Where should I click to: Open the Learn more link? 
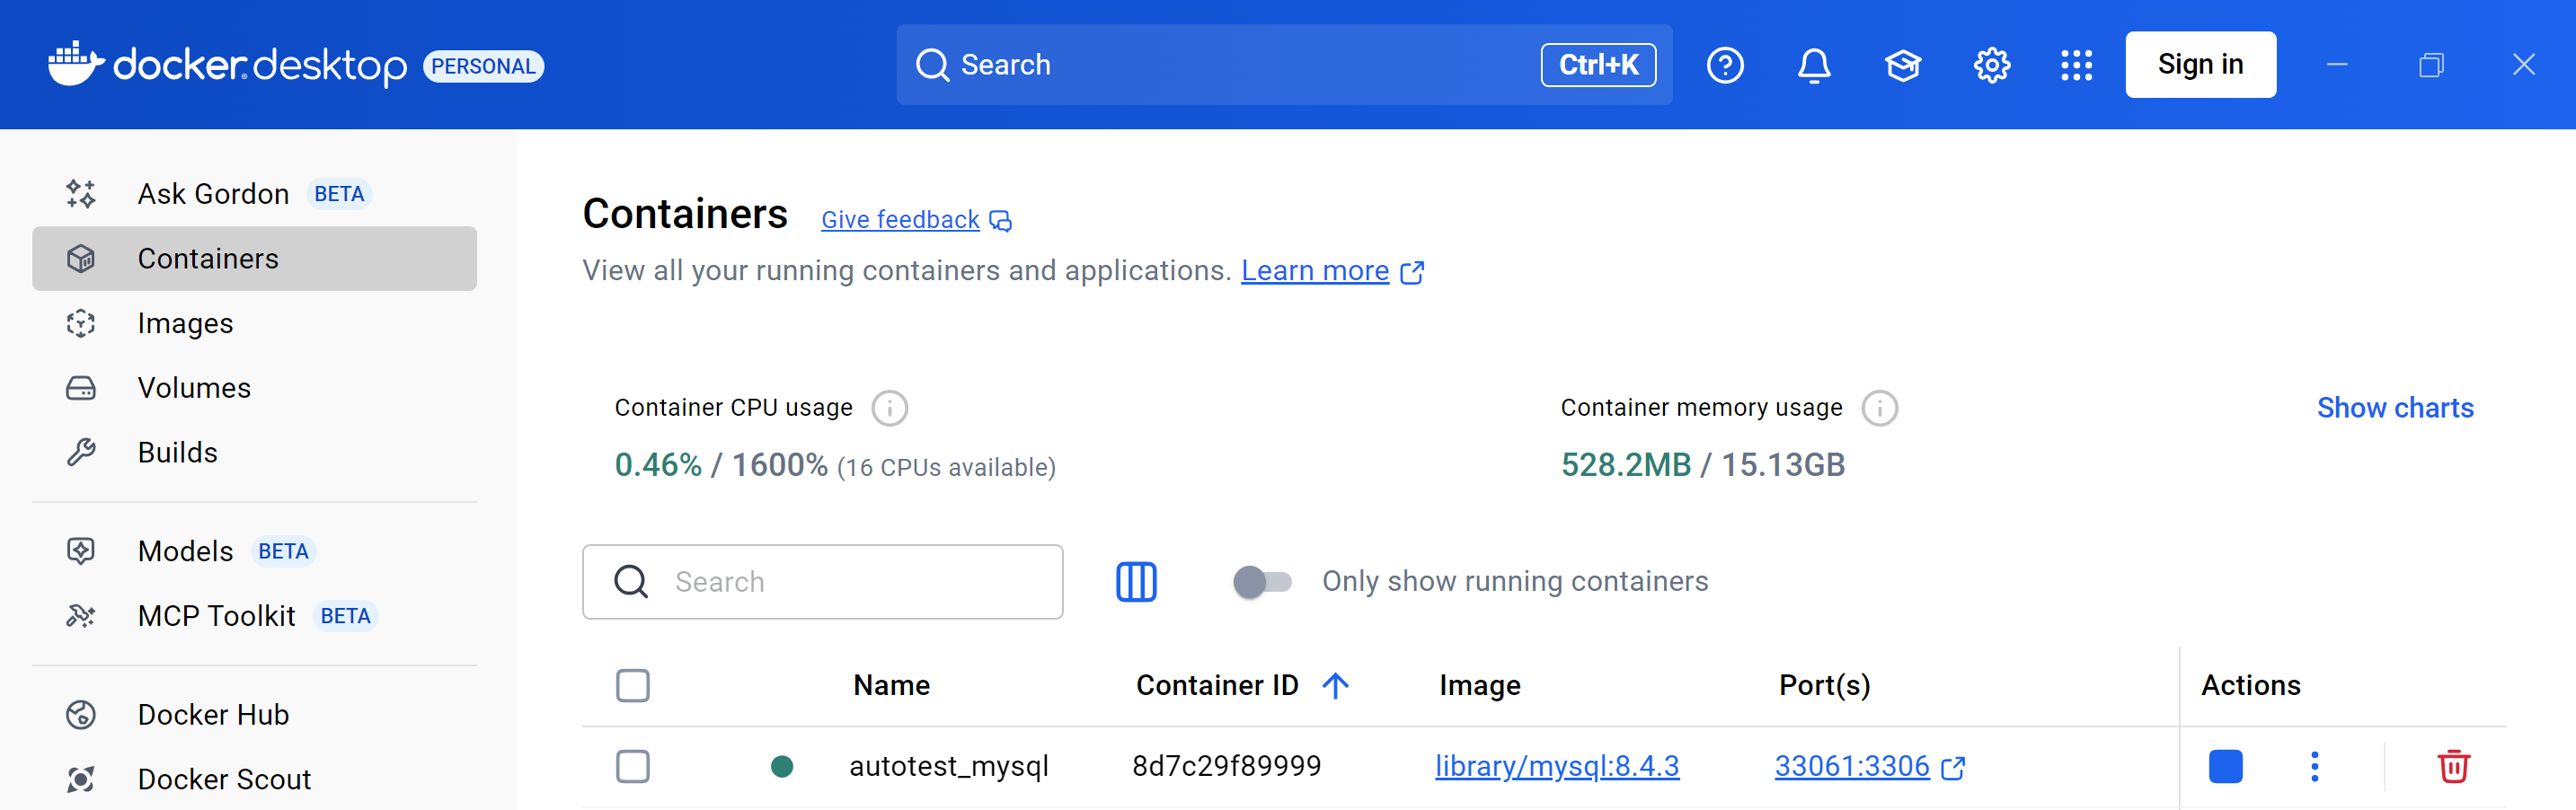pos(1314,271)
